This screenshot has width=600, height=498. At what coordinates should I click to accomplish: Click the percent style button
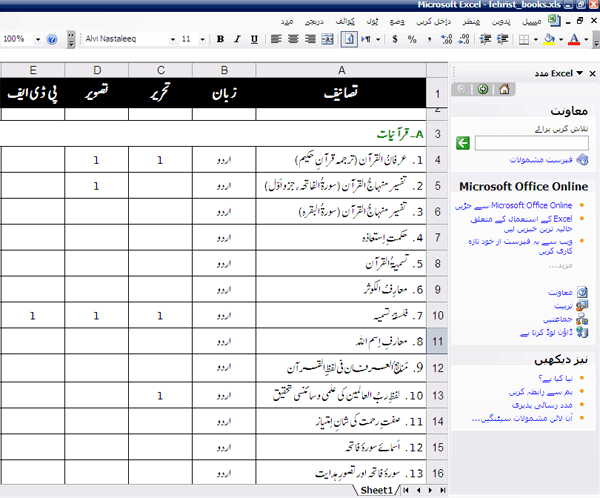pyautogui.click(x=414, y=39)
